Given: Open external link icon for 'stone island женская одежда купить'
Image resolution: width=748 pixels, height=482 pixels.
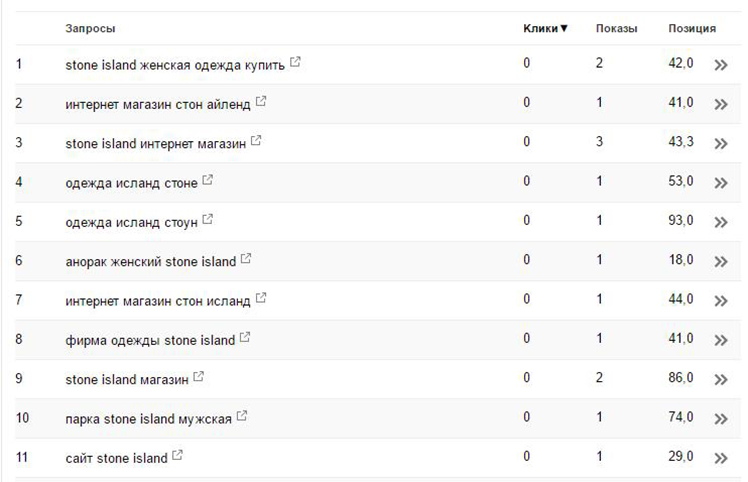Looking at the screenshot, I should point(295,62).
